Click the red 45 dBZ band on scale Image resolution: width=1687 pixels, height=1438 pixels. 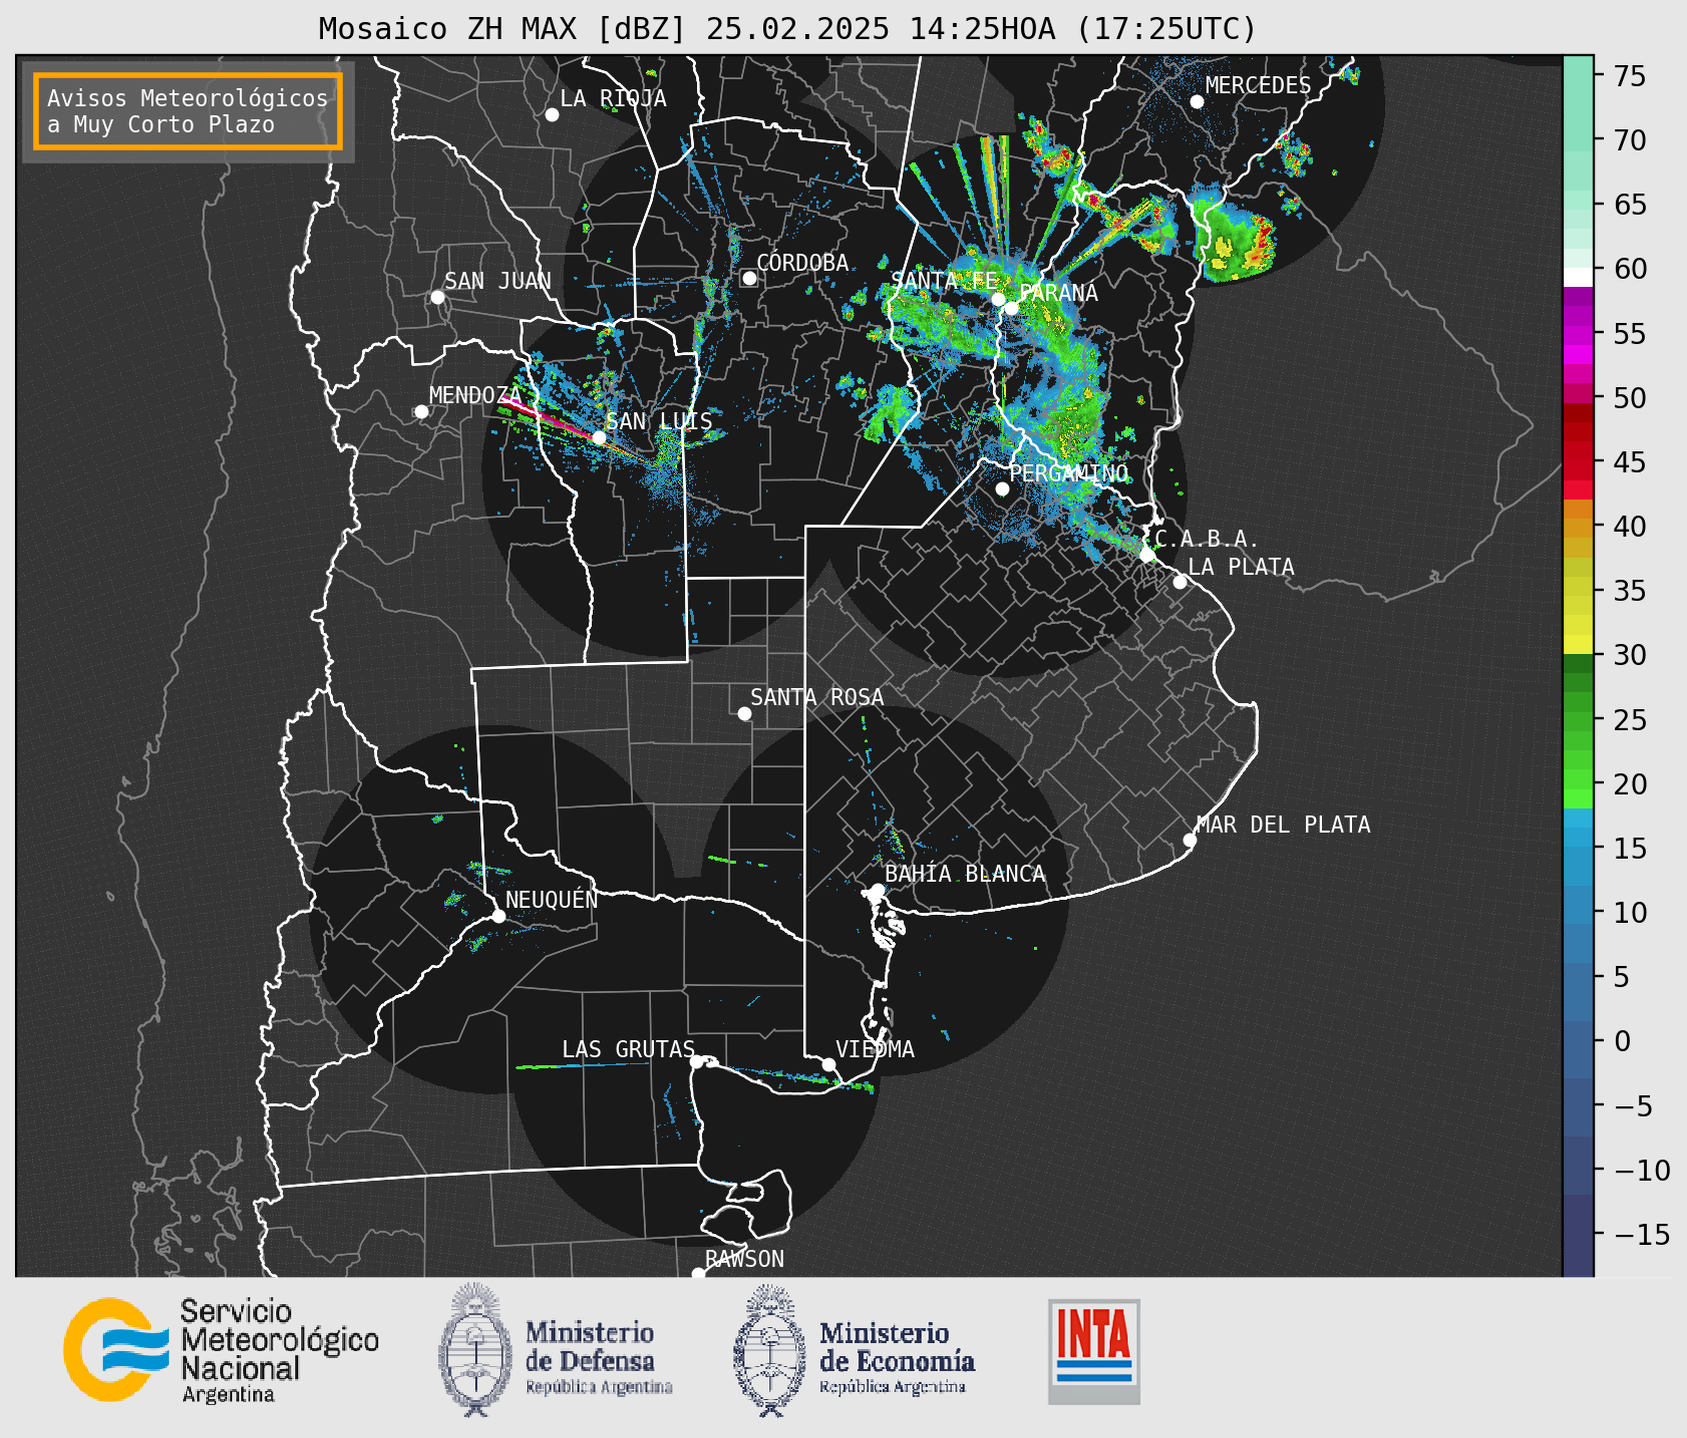pyautogui.click(x=1578, y=463)
